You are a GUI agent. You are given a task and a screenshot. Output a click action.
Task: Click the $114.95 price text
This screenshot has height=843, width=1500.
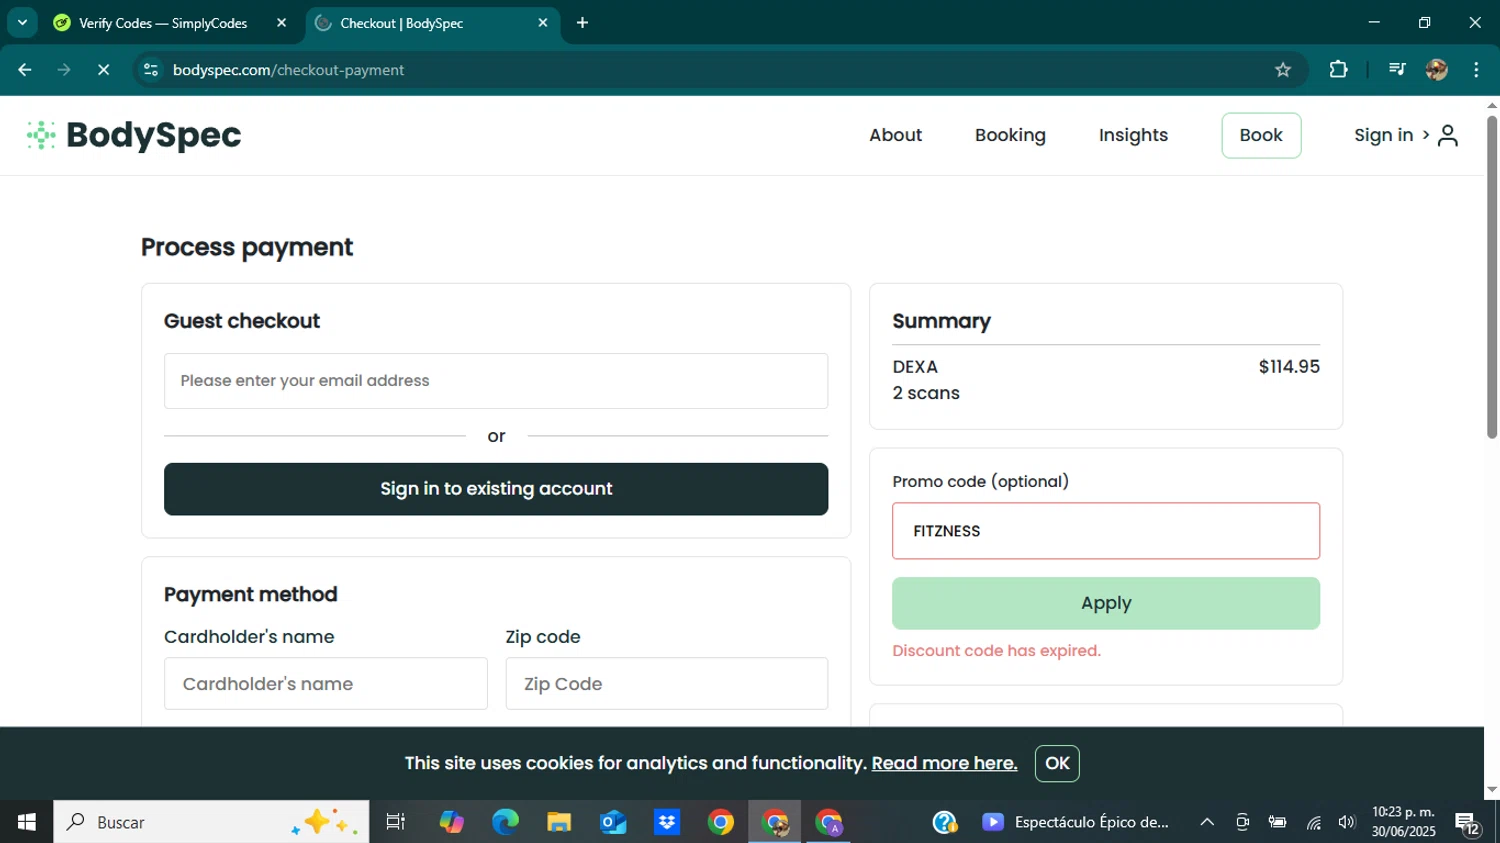(x=1289, y=367)
